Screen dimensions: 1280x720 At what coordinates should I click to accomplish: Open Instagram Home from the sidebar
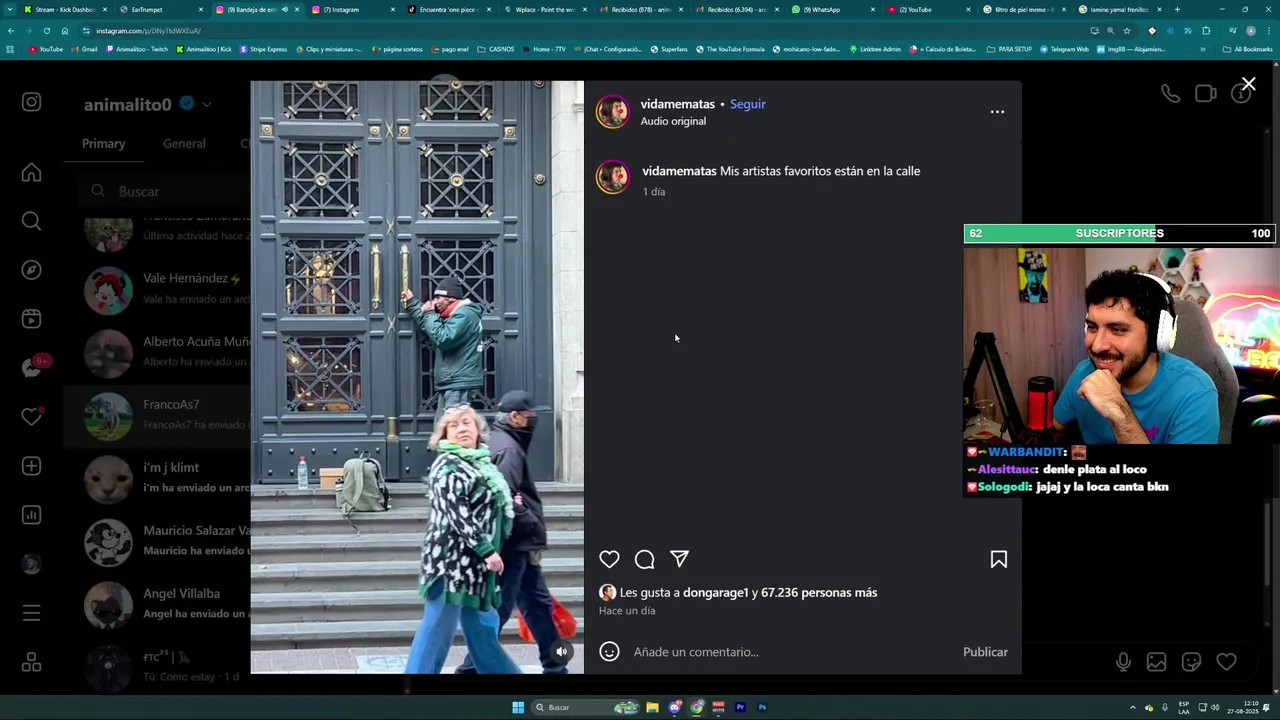pos(31,173)
